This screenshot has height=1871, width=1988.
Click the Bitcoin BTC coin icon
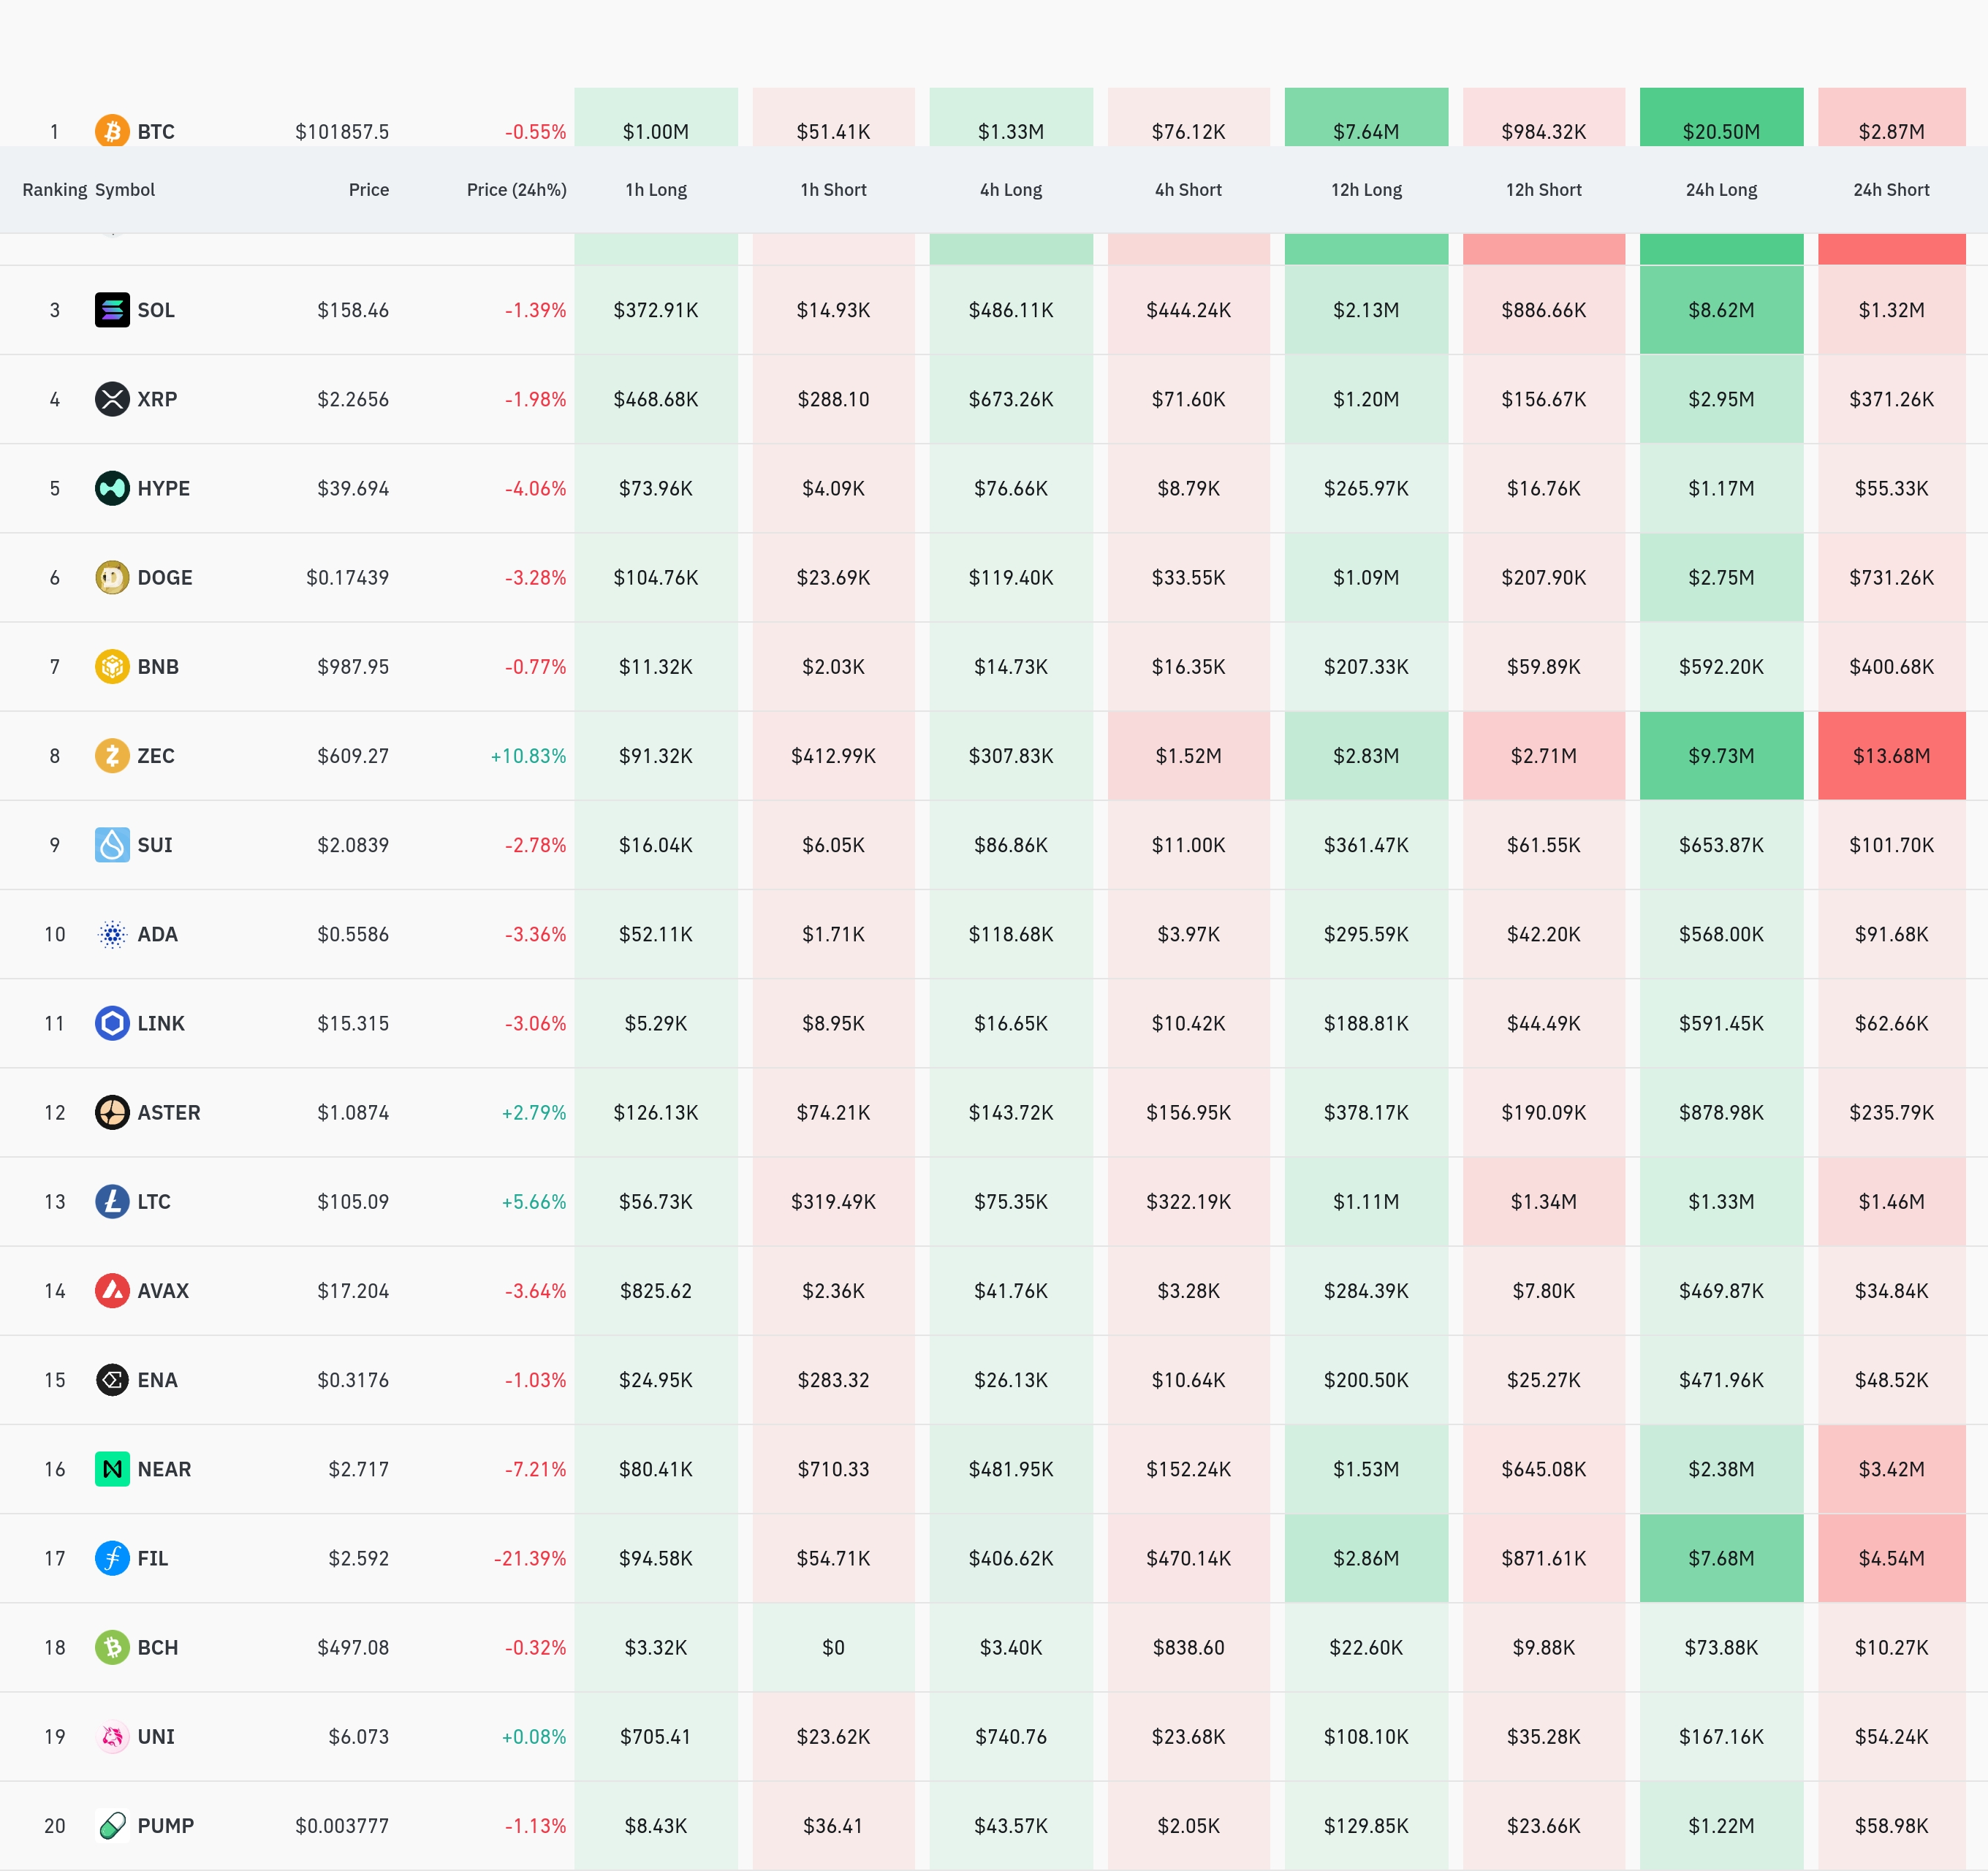coord(112,131)
